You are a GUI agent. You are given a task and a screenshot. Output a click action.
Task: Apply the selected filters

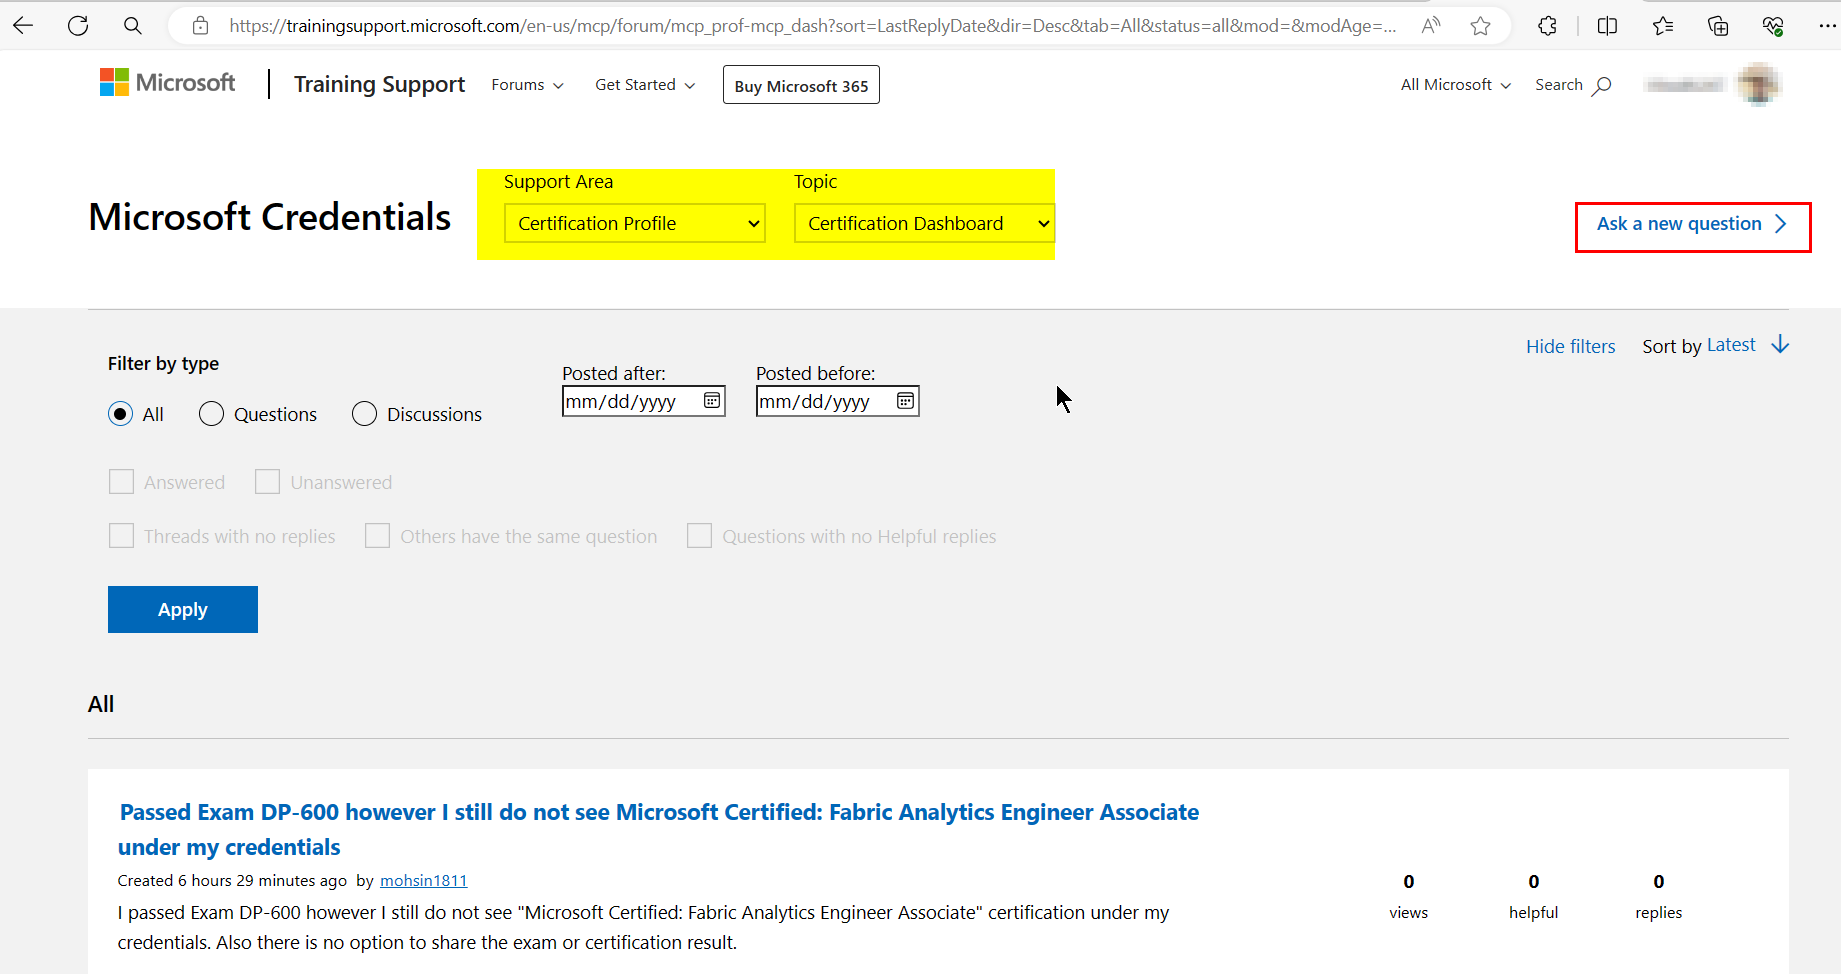pyautogui.click(x=183, y=610)
